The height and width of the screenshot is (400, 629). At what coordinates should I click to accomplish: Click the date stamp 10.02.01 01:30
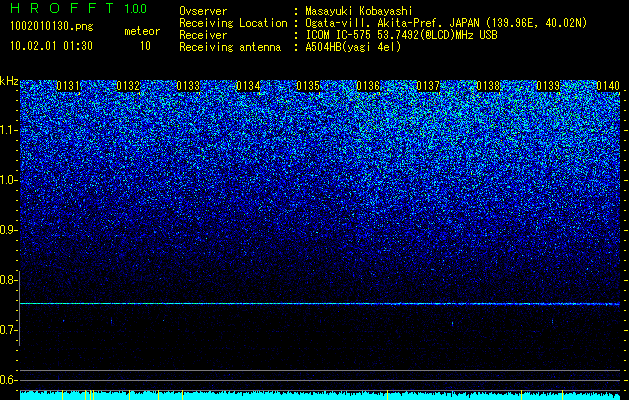[x=51, y=46]
